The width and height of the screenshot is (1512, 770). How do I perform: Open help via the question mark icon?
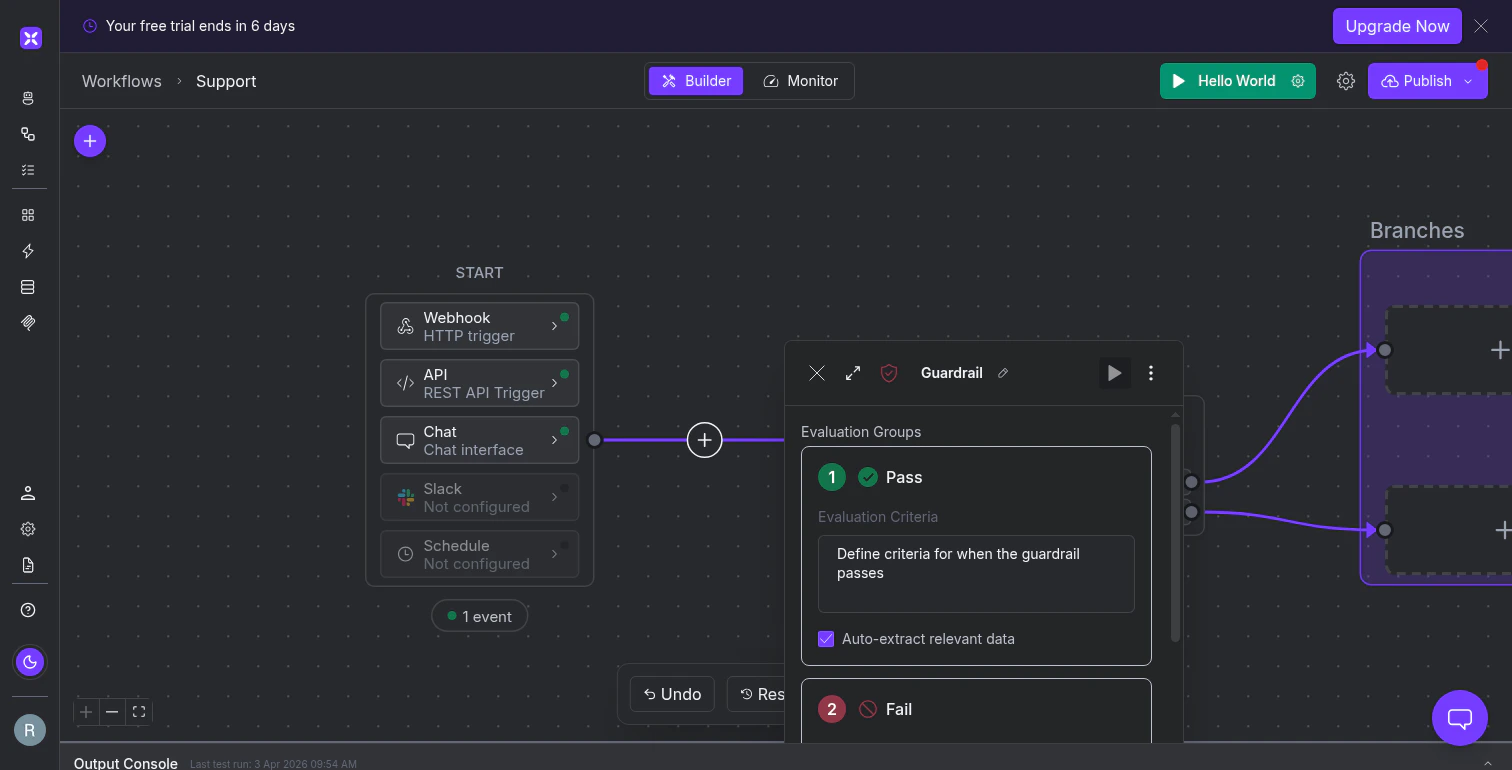point(27,609)
